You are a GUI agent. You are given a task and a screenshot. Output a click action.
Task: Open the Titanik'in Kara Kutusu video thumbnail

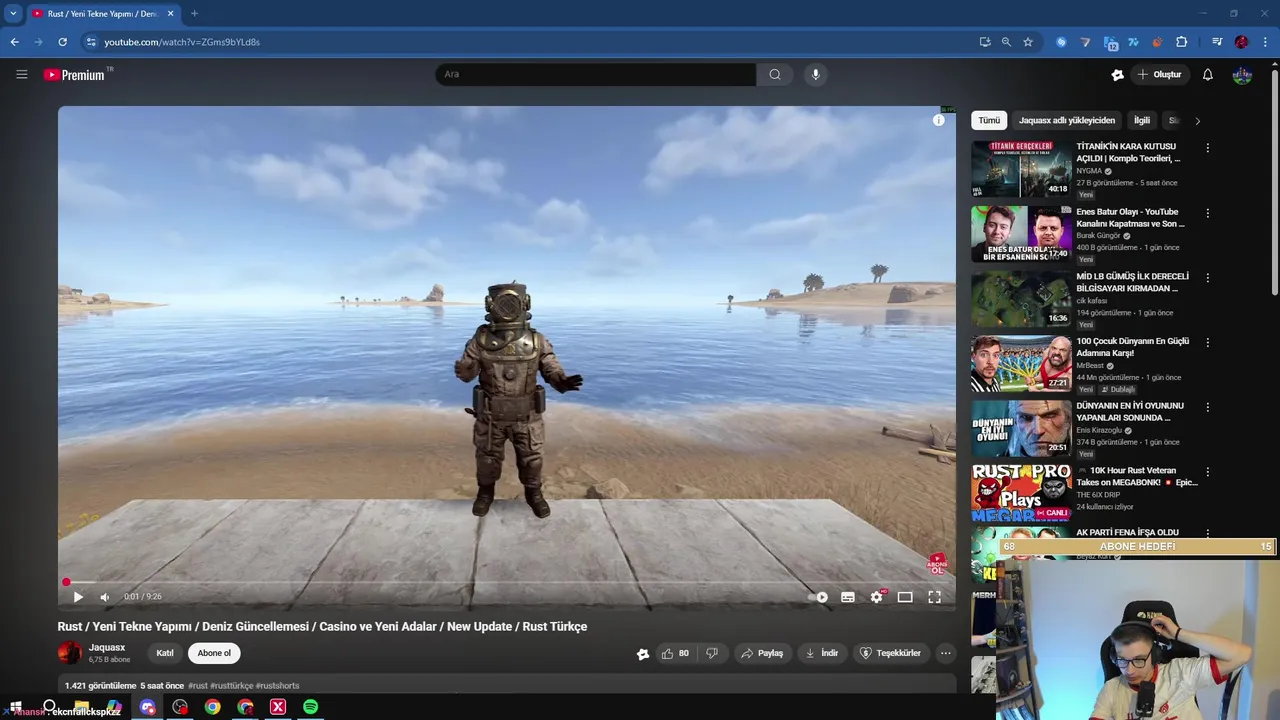[x=1021, y=169]
